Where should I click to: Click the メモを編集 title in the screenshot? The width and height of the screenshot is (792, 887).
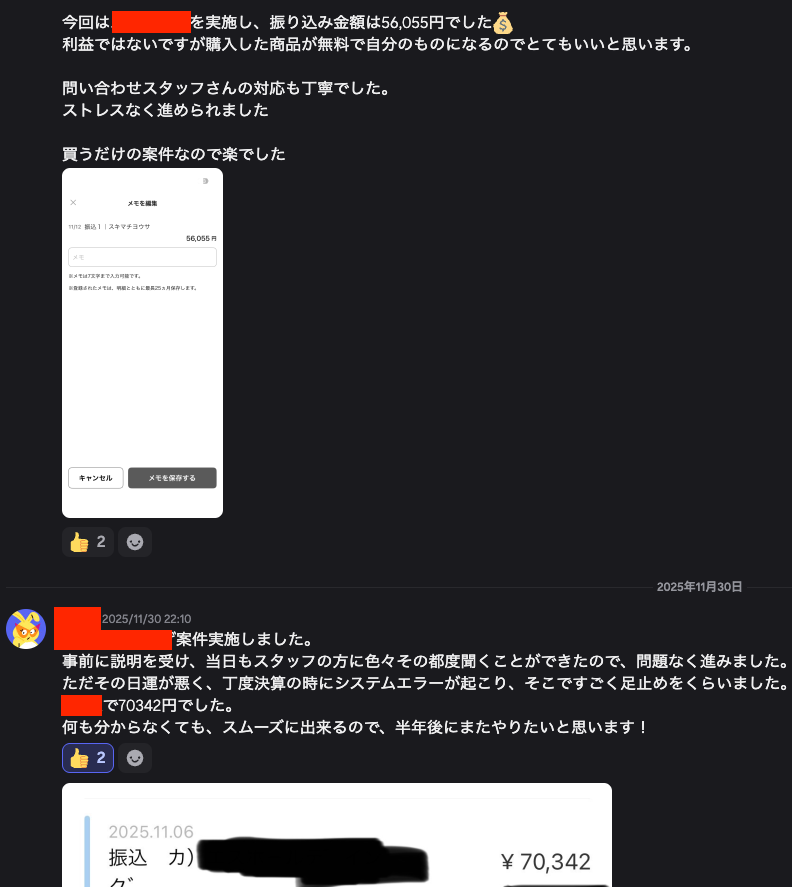pos(143,203)
